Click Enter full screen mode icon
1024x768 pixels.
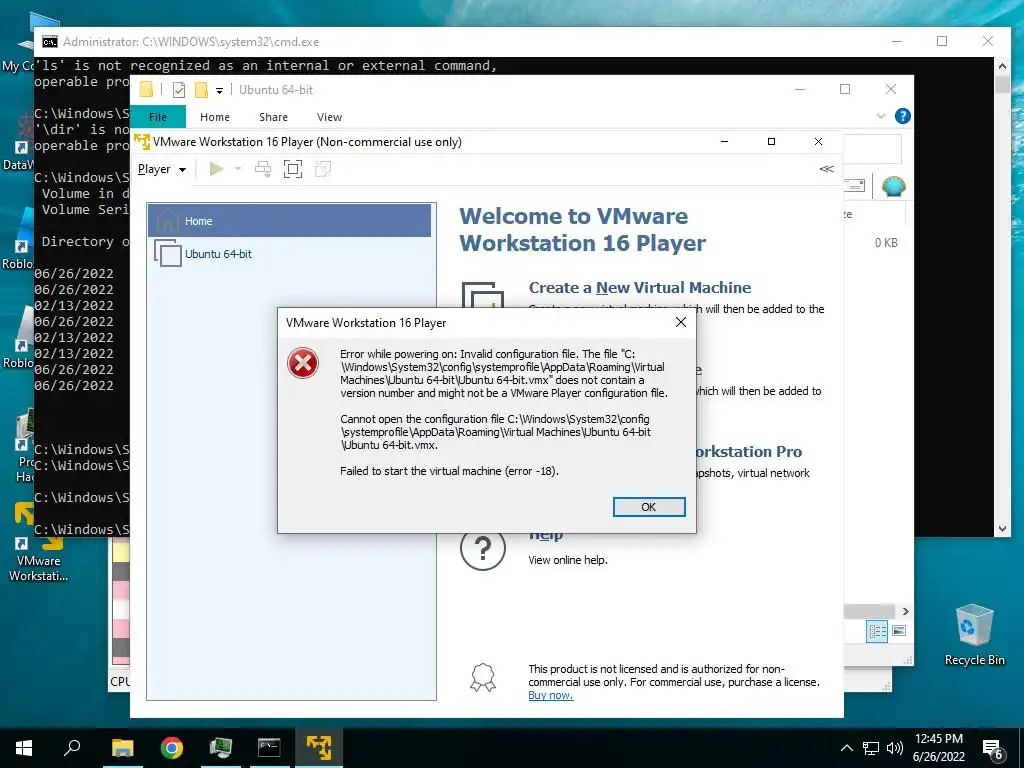(293, 169)
